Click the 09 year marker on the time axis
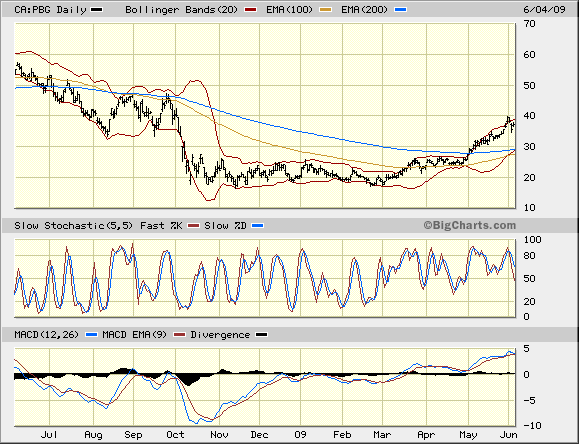 pos(300,434)
